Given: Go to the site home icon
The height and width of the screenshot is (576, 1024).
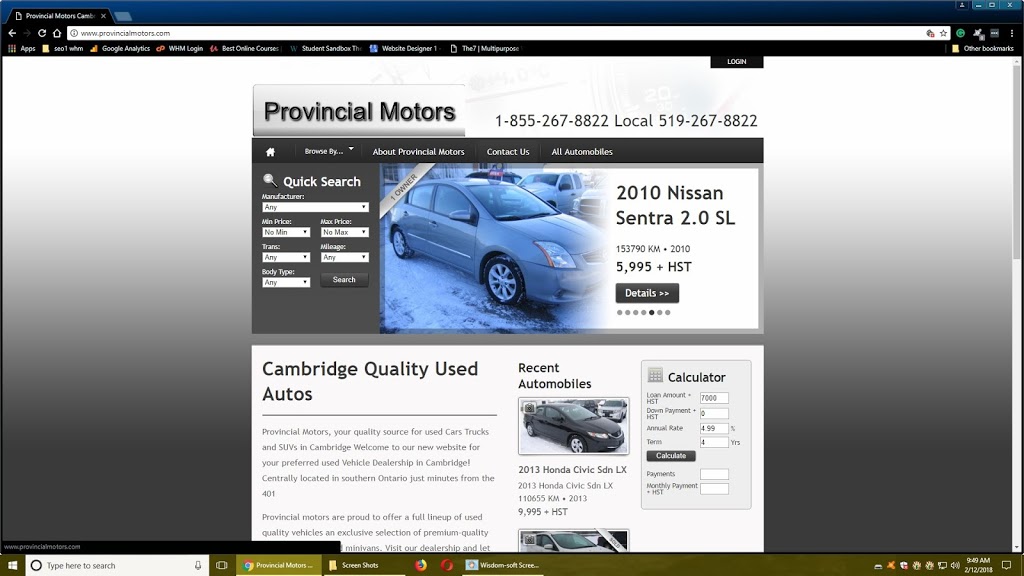Looking at the screenshot, I should click(x=270, y=152).
